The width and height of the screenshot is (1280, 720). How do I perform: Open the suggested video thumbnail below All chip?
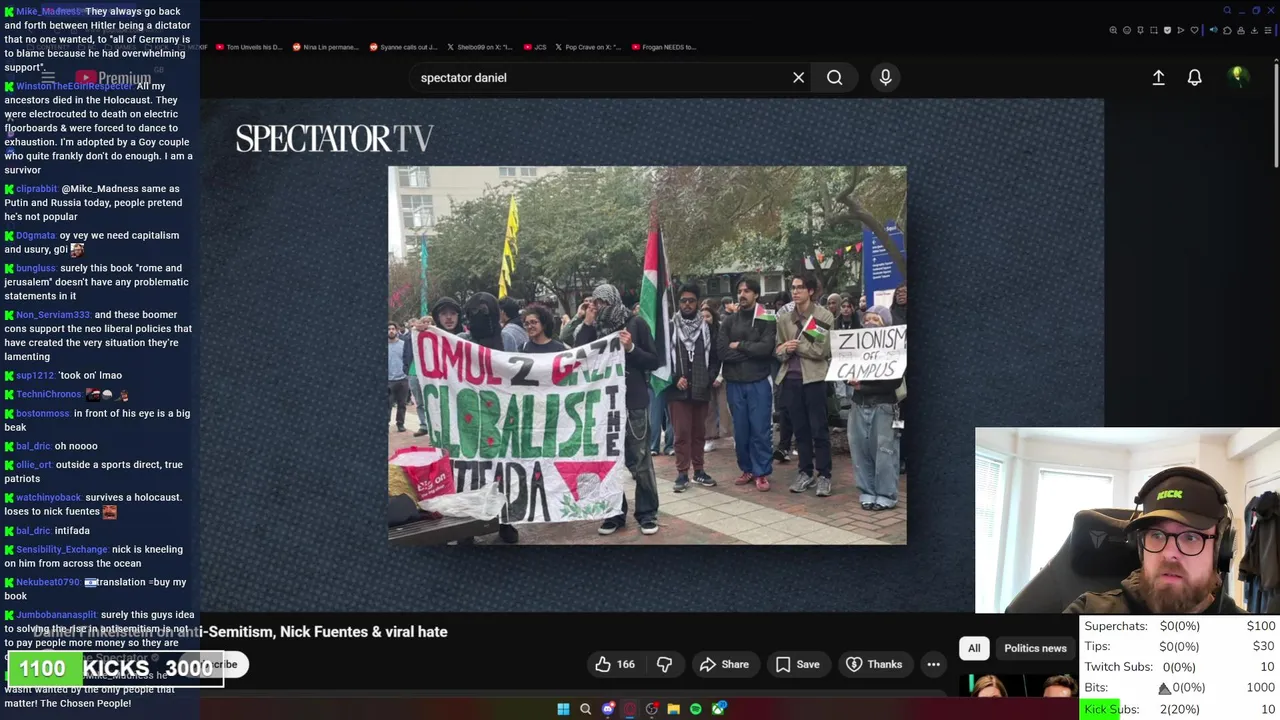point(1018,685)
